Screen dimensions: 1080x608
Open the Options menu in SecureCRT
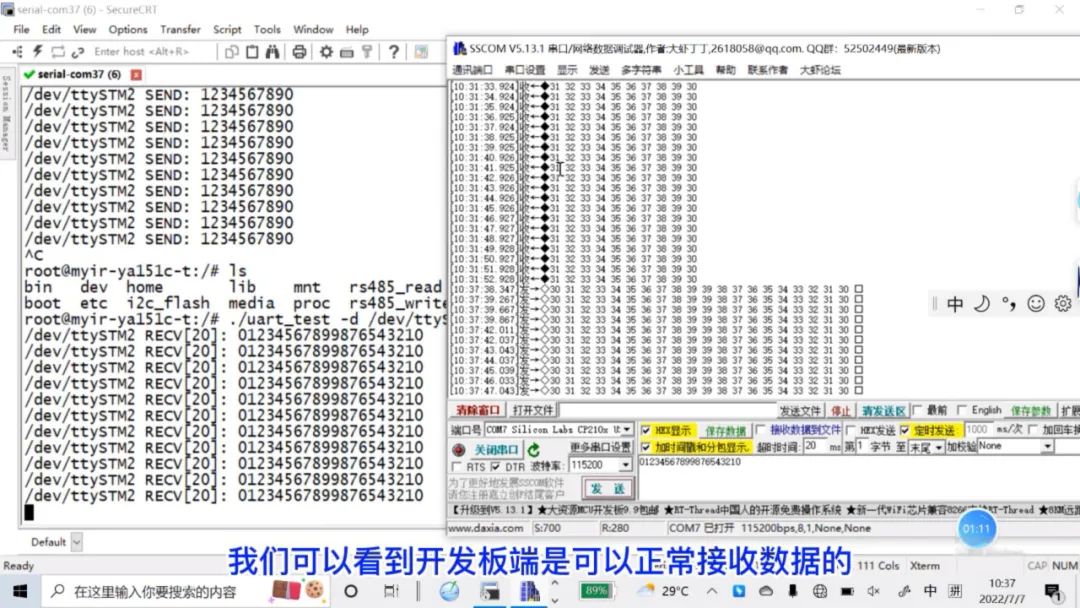(128, 30)
